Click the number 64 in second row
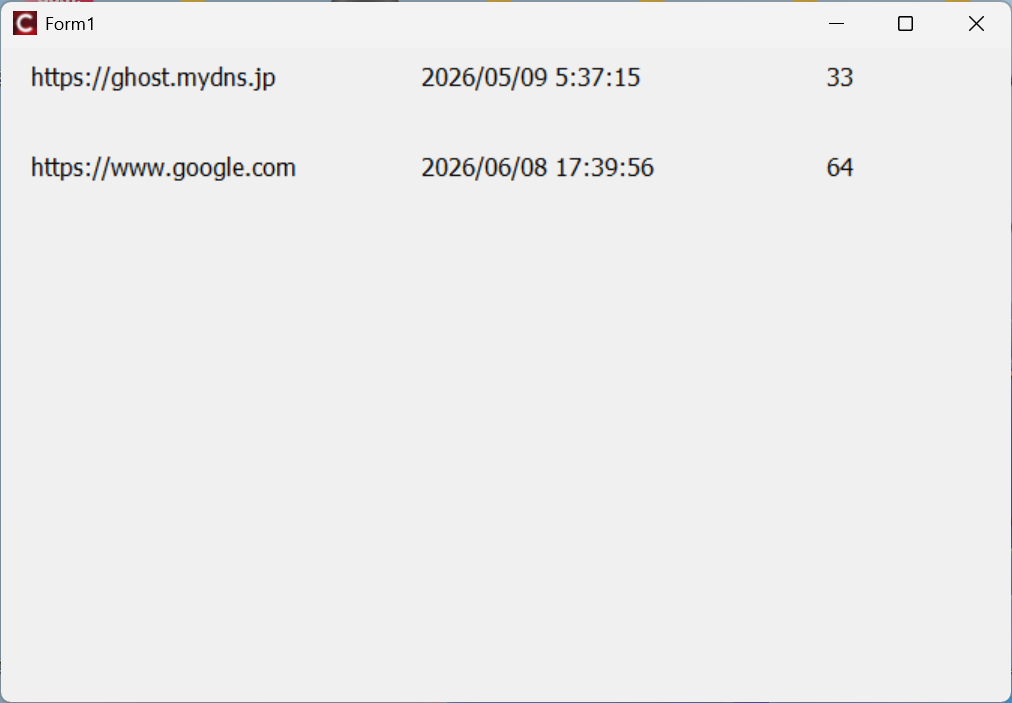Screen dimensions: 1012x703 (x=839, y=167)
